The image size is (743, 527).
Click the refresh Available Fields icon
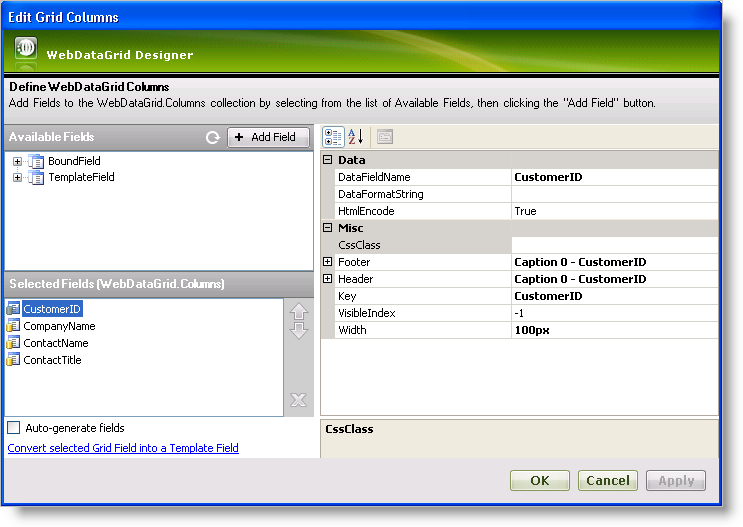[x=213, y=137]
